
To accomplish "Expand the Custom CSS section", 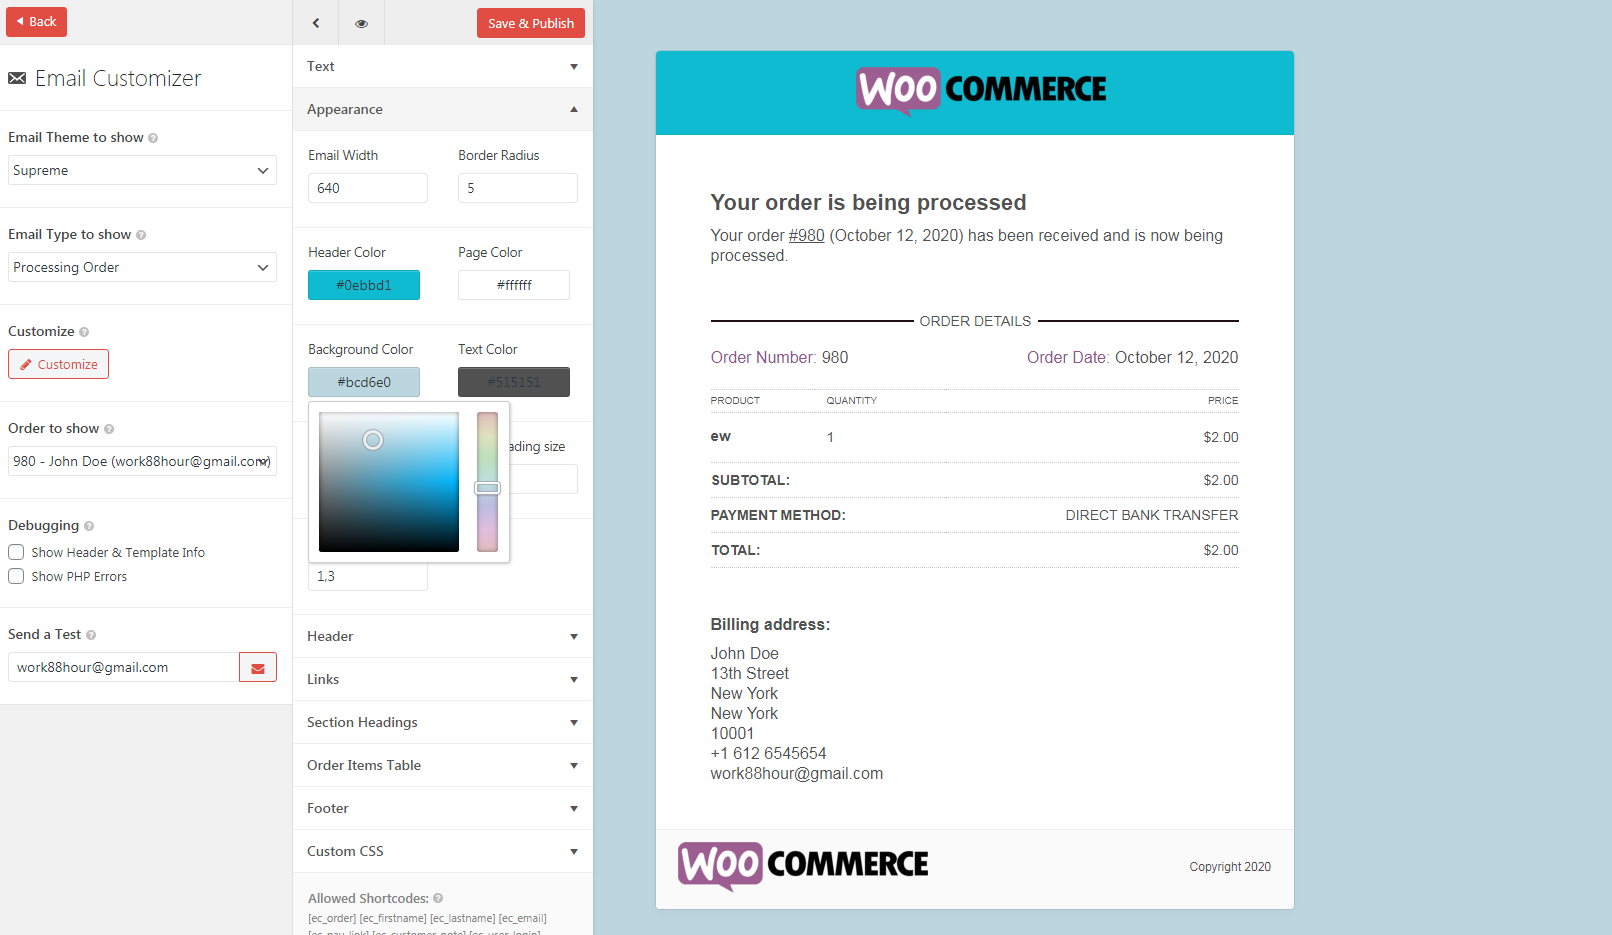I will click(x=442, y=851).
